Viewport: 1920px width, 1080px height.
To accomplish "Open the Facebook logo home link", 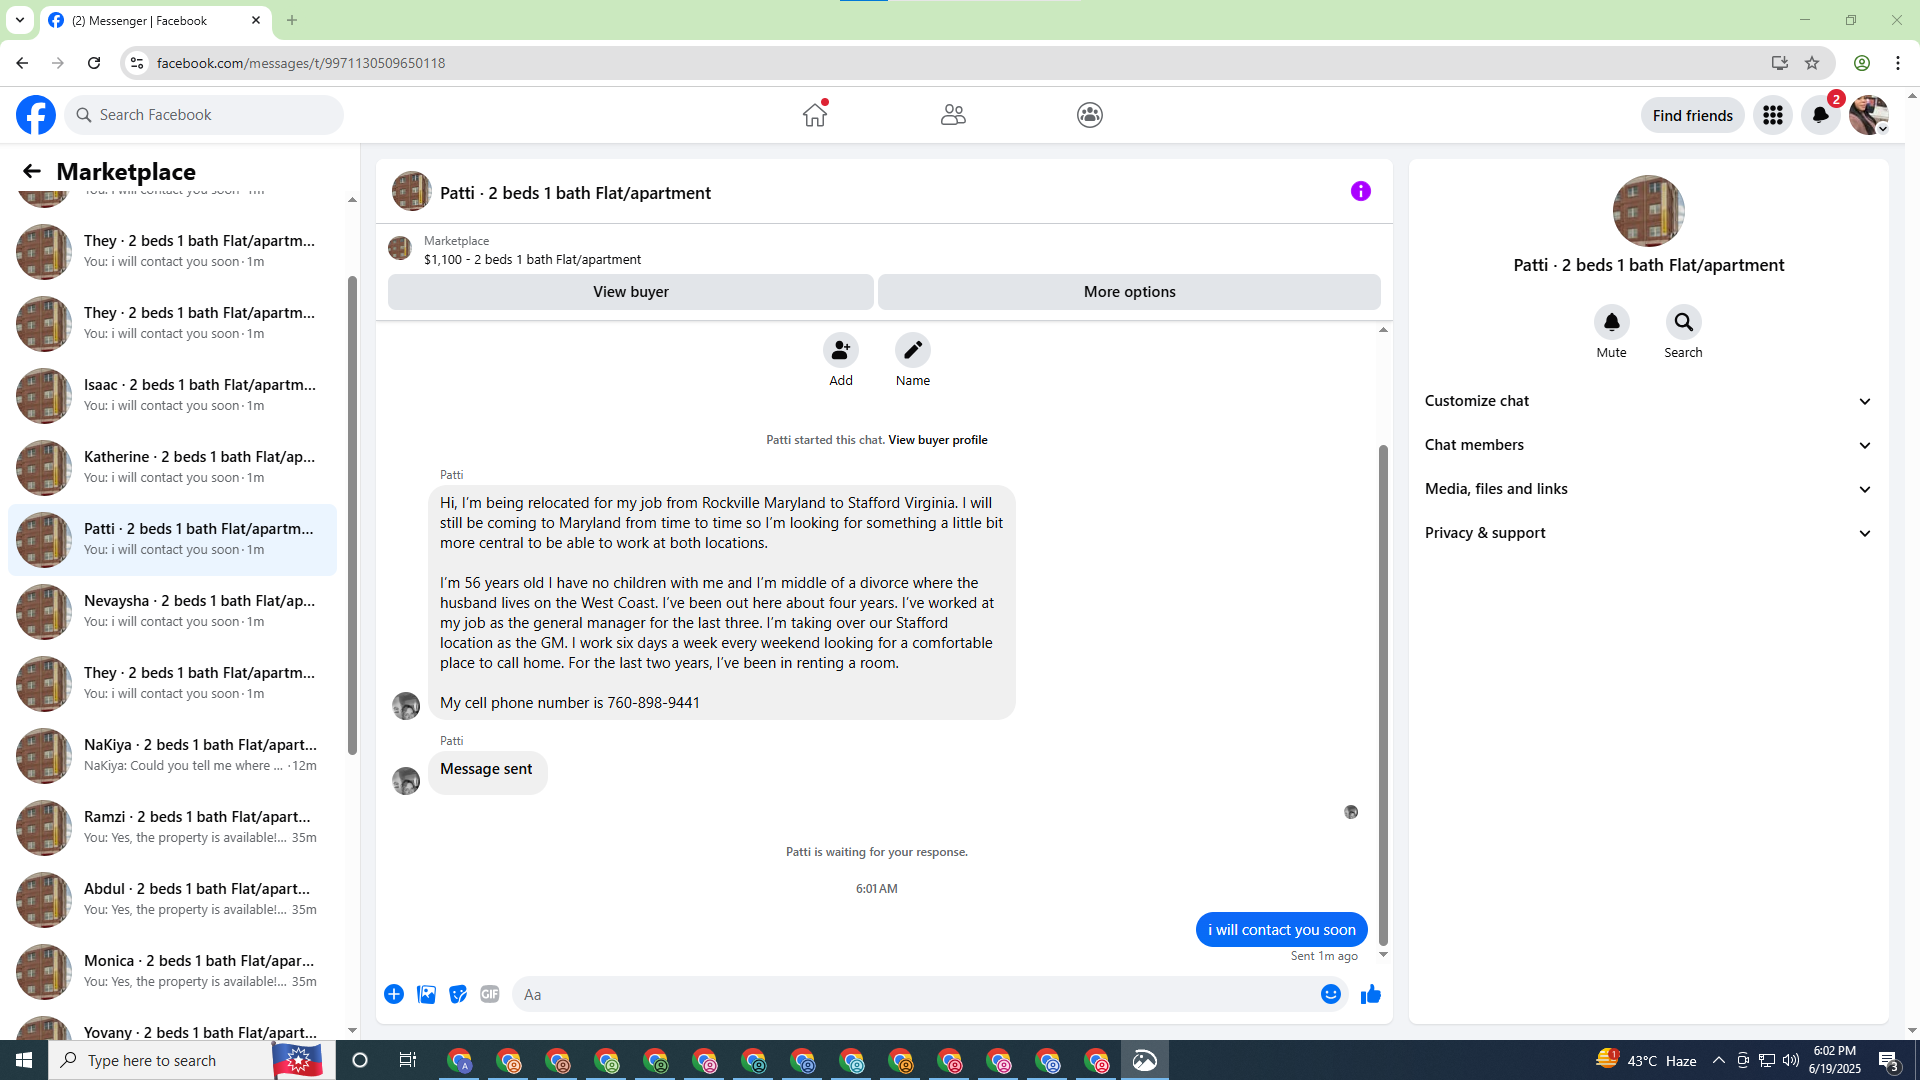I will 36,115.
